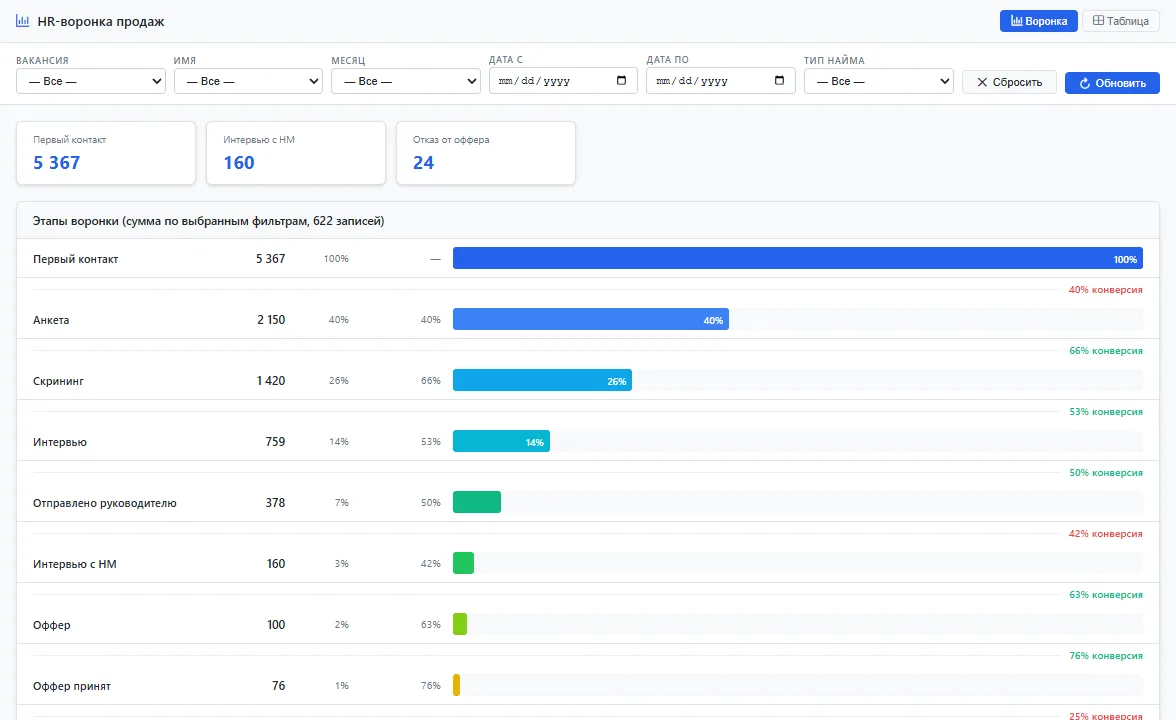Screen dimensions: 1176x720
Task: Open calendar picker icon in Дата по field
Action: [x=779, y=81]
